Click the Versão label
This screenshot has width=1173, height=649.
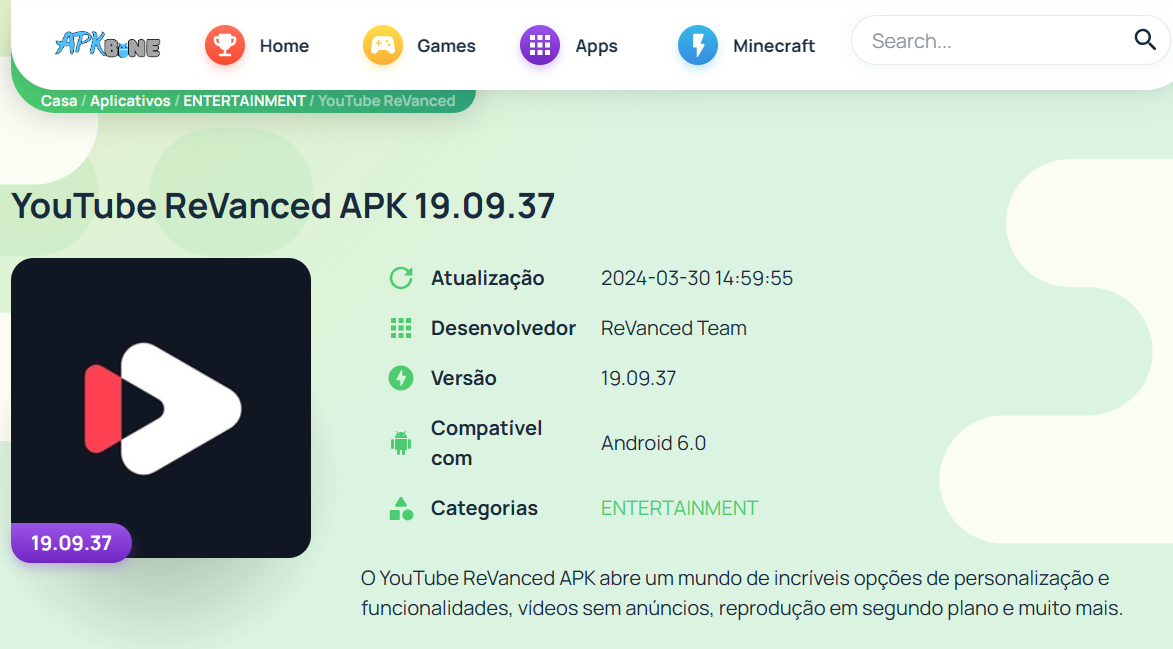pyautogui.click(x=463, y=378)
